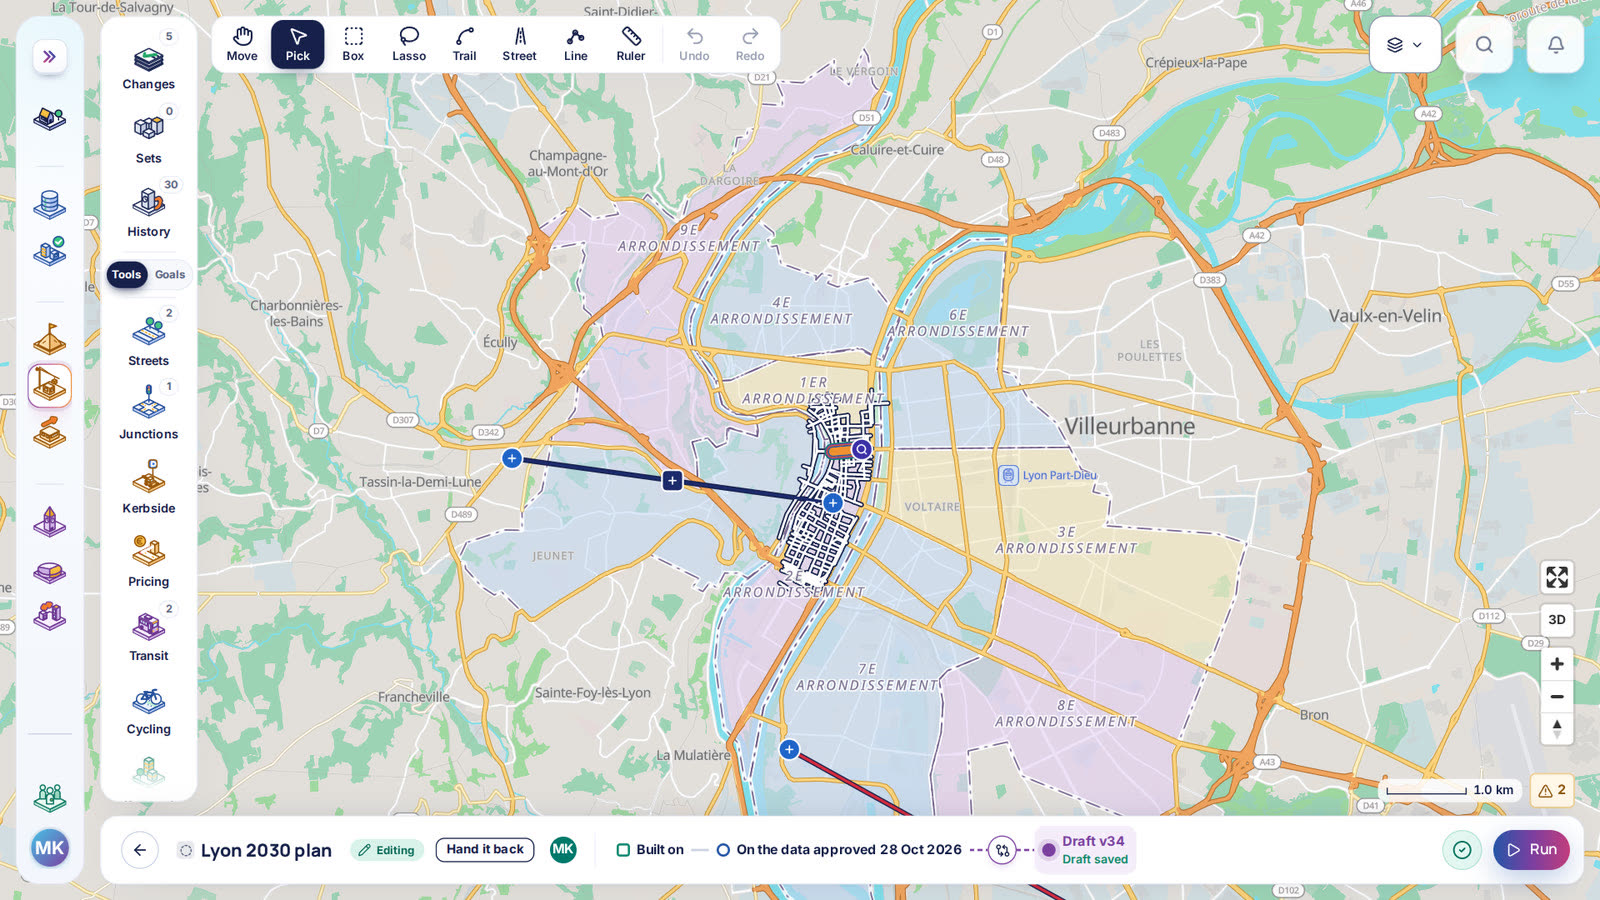Screen dimensions: 1600x900
Task: Click the Lyon Part-Dieu station marker
Action: pyautogui.click(x=1008, y=475)
